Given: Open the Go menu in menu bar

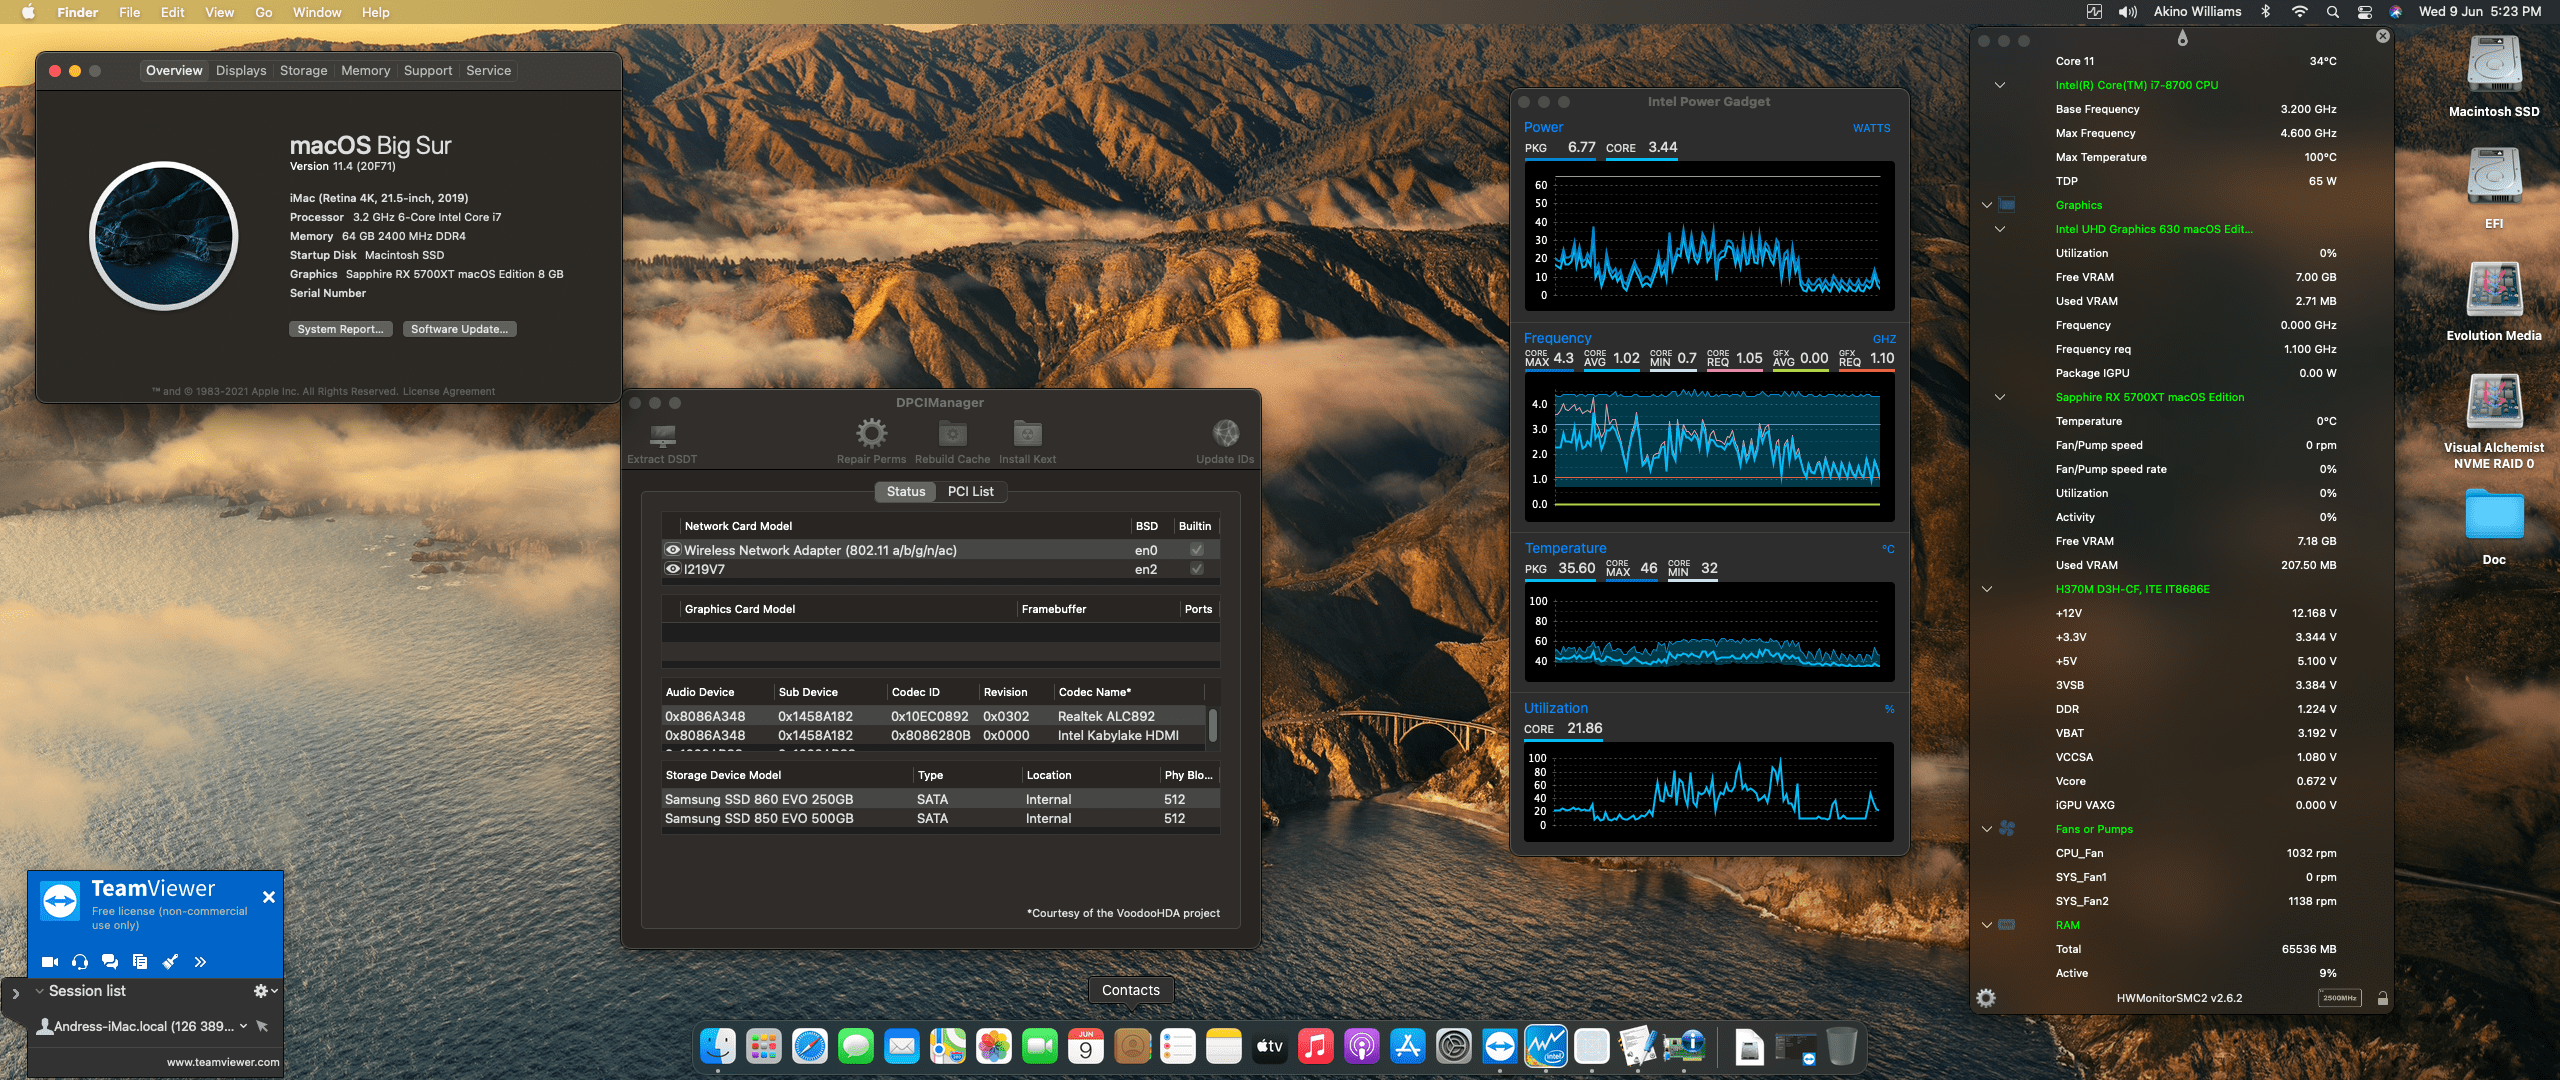Looking at the screenshot, I should click(x=264, y=12).
